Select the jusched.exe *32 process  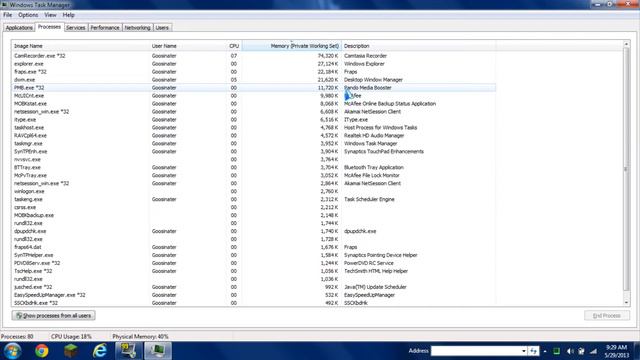[x=254, y=287]
